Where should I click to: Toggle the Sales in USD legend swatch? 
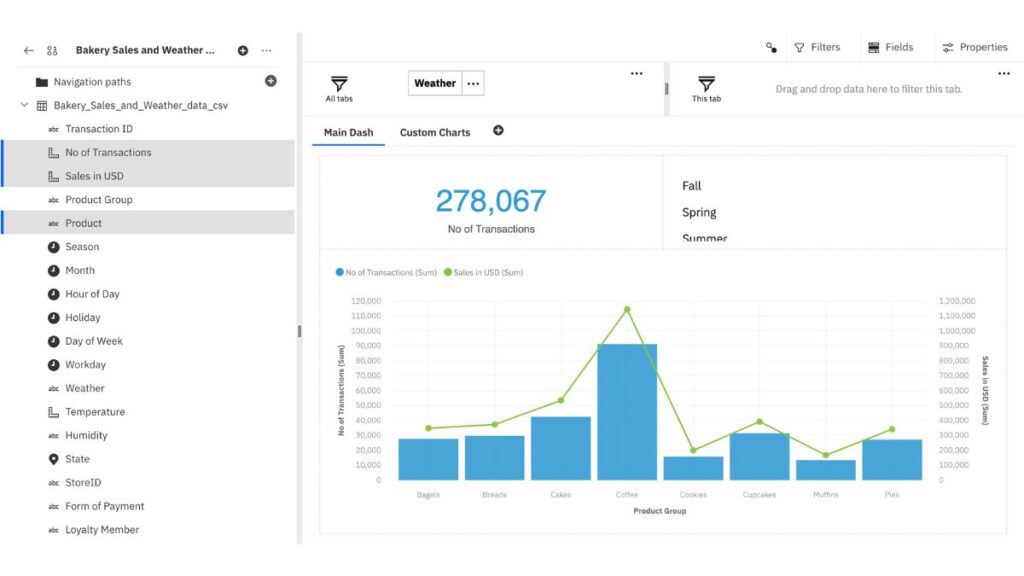pyautogui.click(x=448, y=272)
